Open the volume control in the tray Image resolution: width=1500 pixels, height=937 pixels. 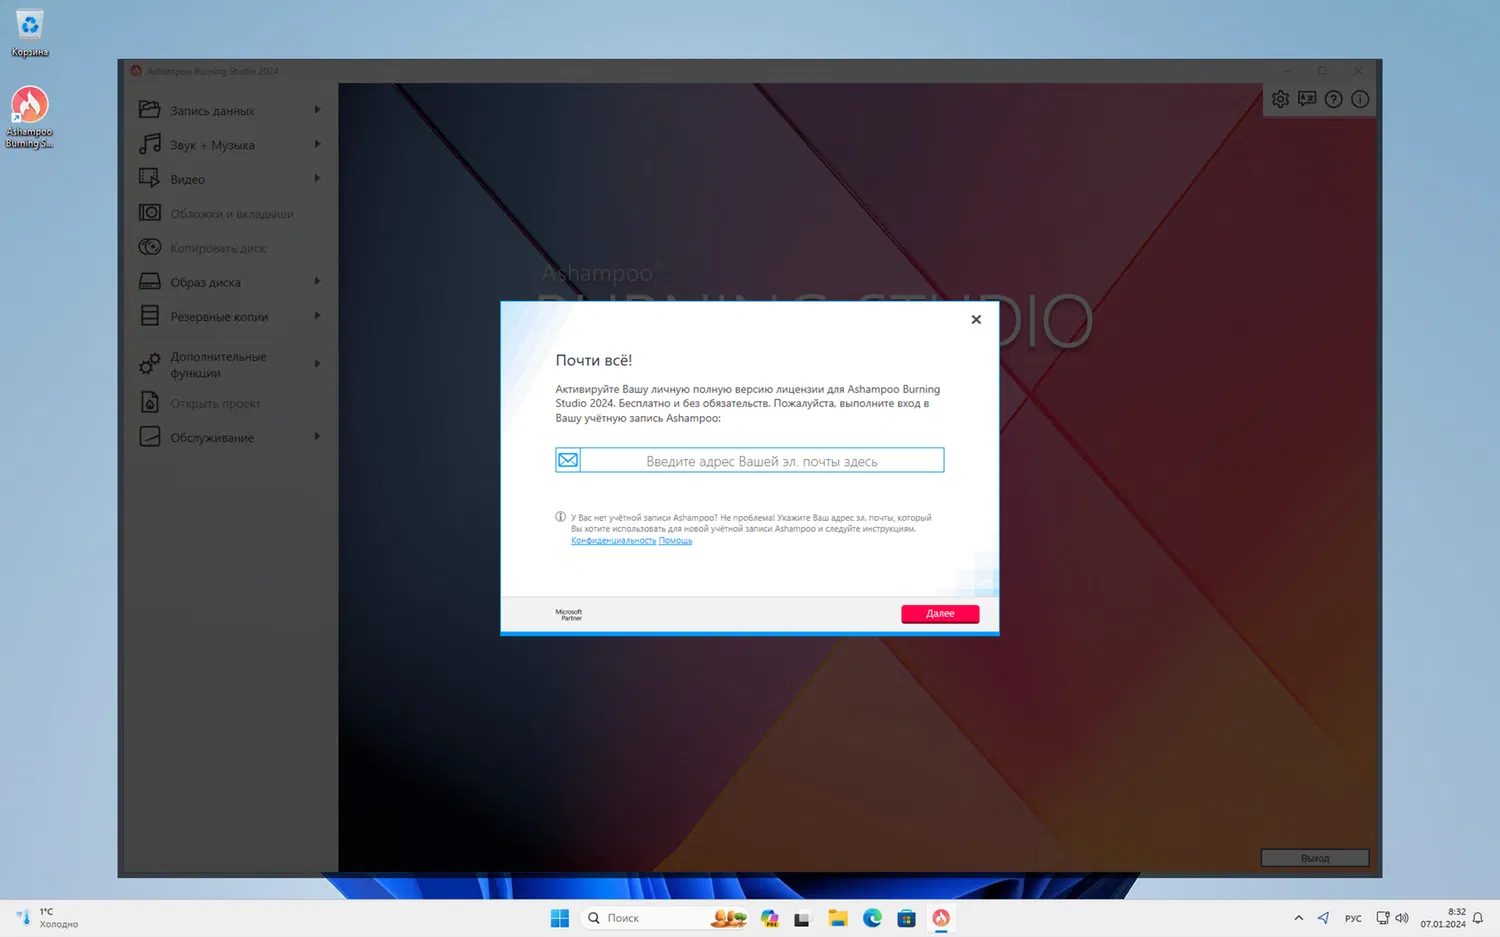(1402, 918)
